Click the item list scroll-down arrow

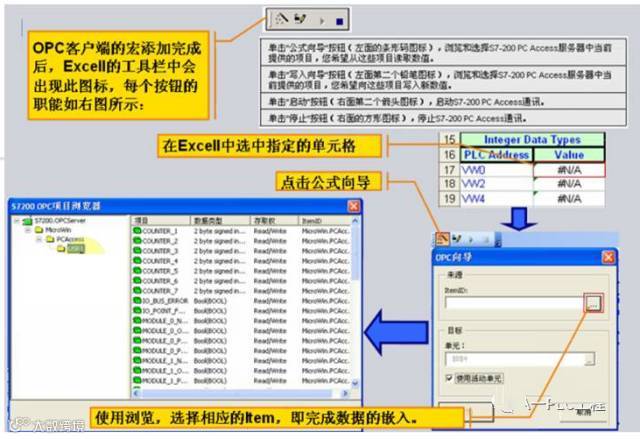click(x=355, y=383)
